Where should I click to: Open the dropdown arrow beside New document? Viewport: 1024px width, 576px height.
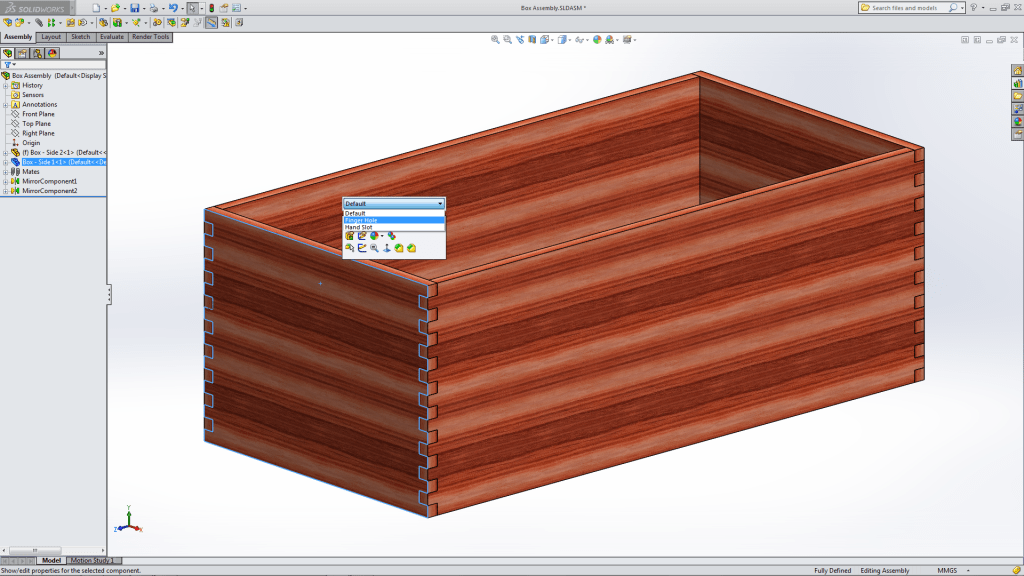(x=106, y=8)
